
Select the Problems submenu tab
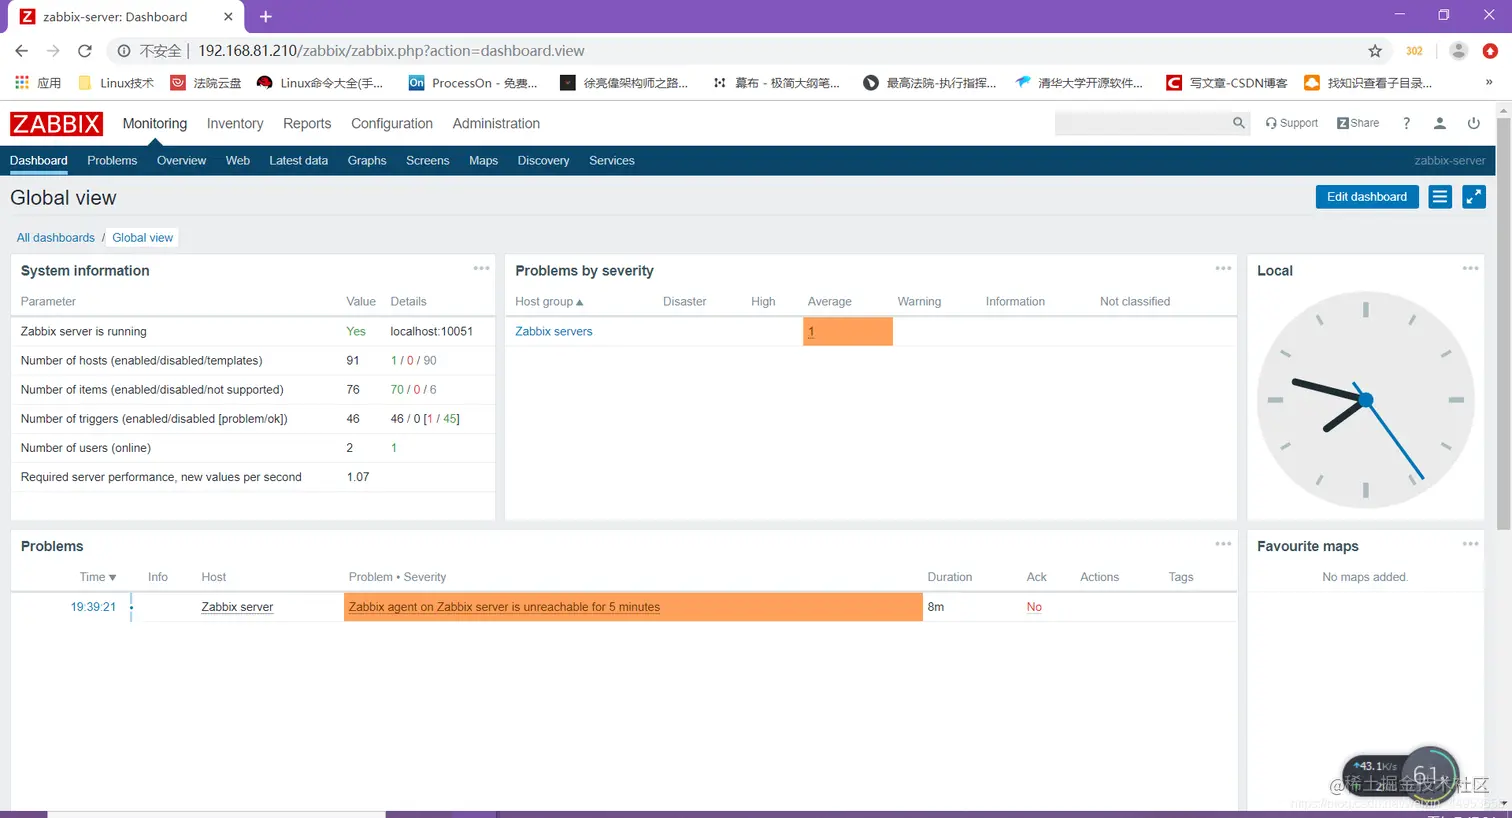pyautogui.click(x=112, y=160)
